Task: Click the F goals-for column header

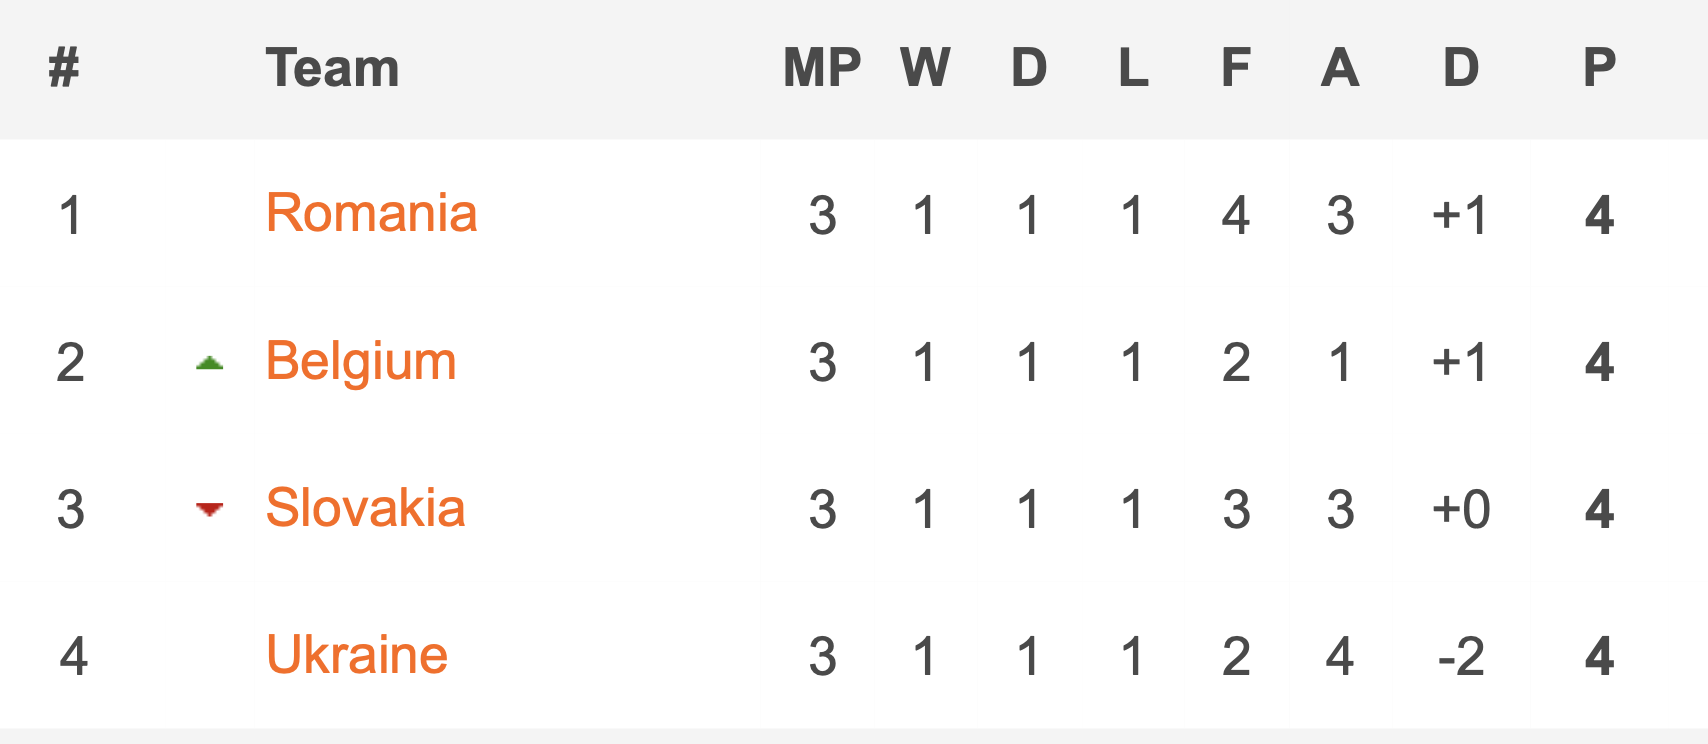Action: pos(1236,68)
